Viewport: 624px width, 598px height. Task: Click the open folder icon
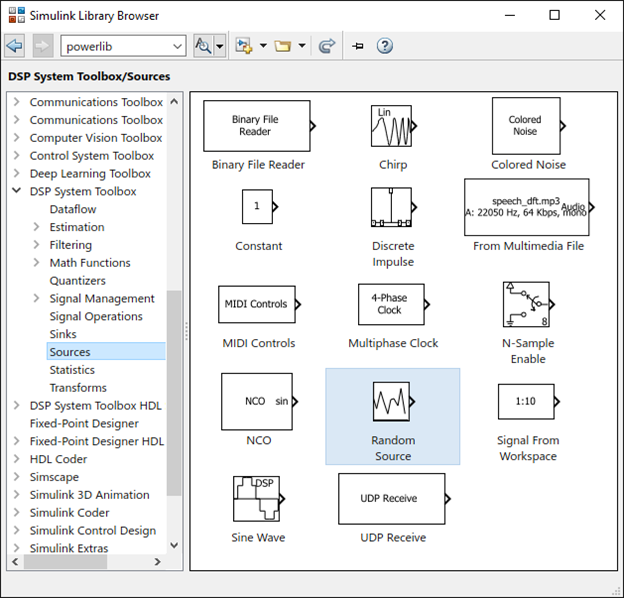(283, 46)
